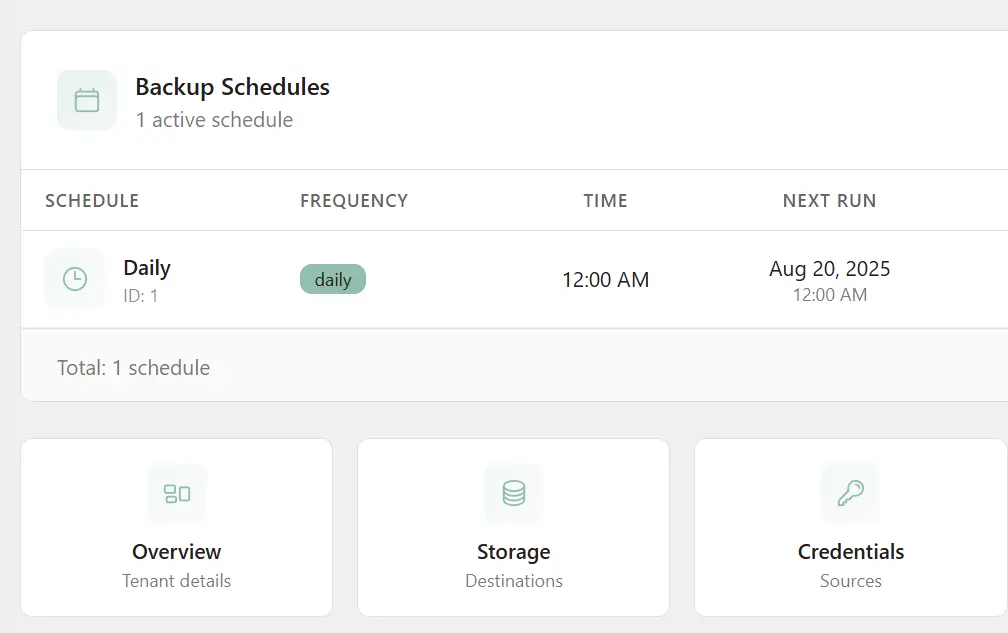Screen dimensions: 1008x633
Task: Sort by the NEXT RUN column header
Action: click(x=830, y=201)
